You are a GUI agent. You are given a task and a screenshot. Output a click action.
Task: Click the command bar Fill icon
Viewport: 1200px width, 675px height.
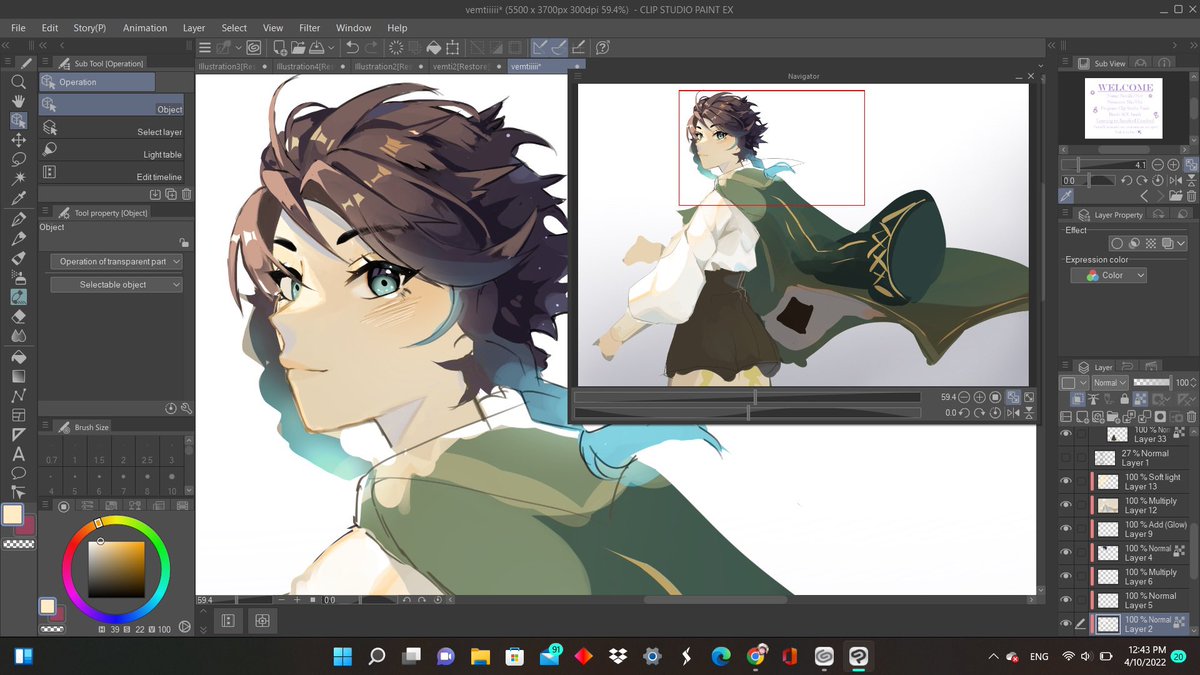434,47
